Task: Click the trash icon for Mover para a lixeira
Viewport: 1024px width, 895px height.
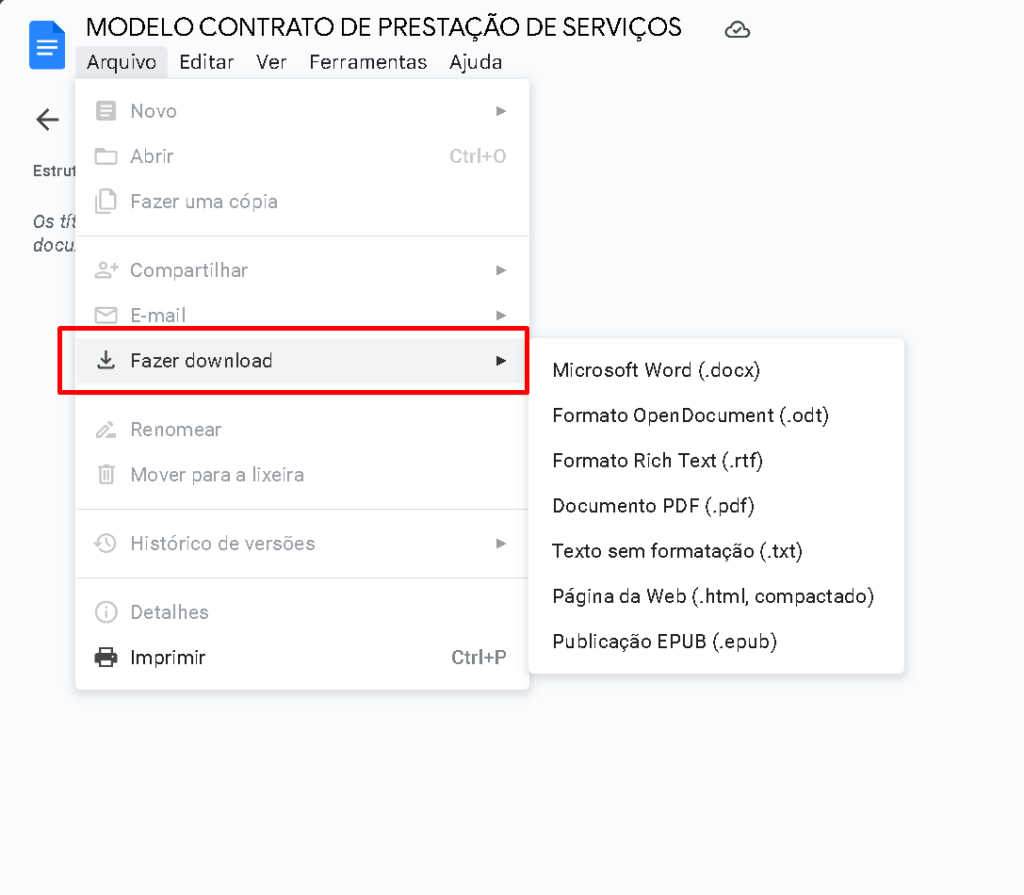Action: [x=105, y=474]
